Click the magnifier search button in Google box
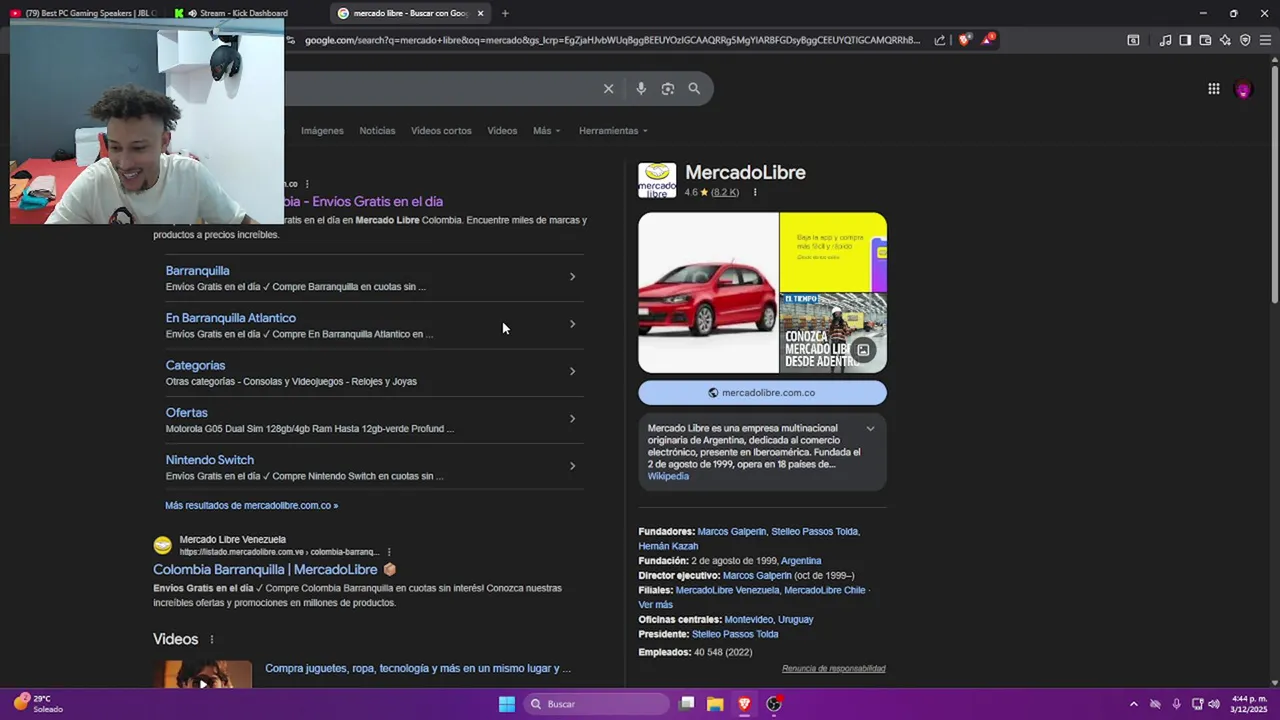1280x720 pixels. click(694, 89)
